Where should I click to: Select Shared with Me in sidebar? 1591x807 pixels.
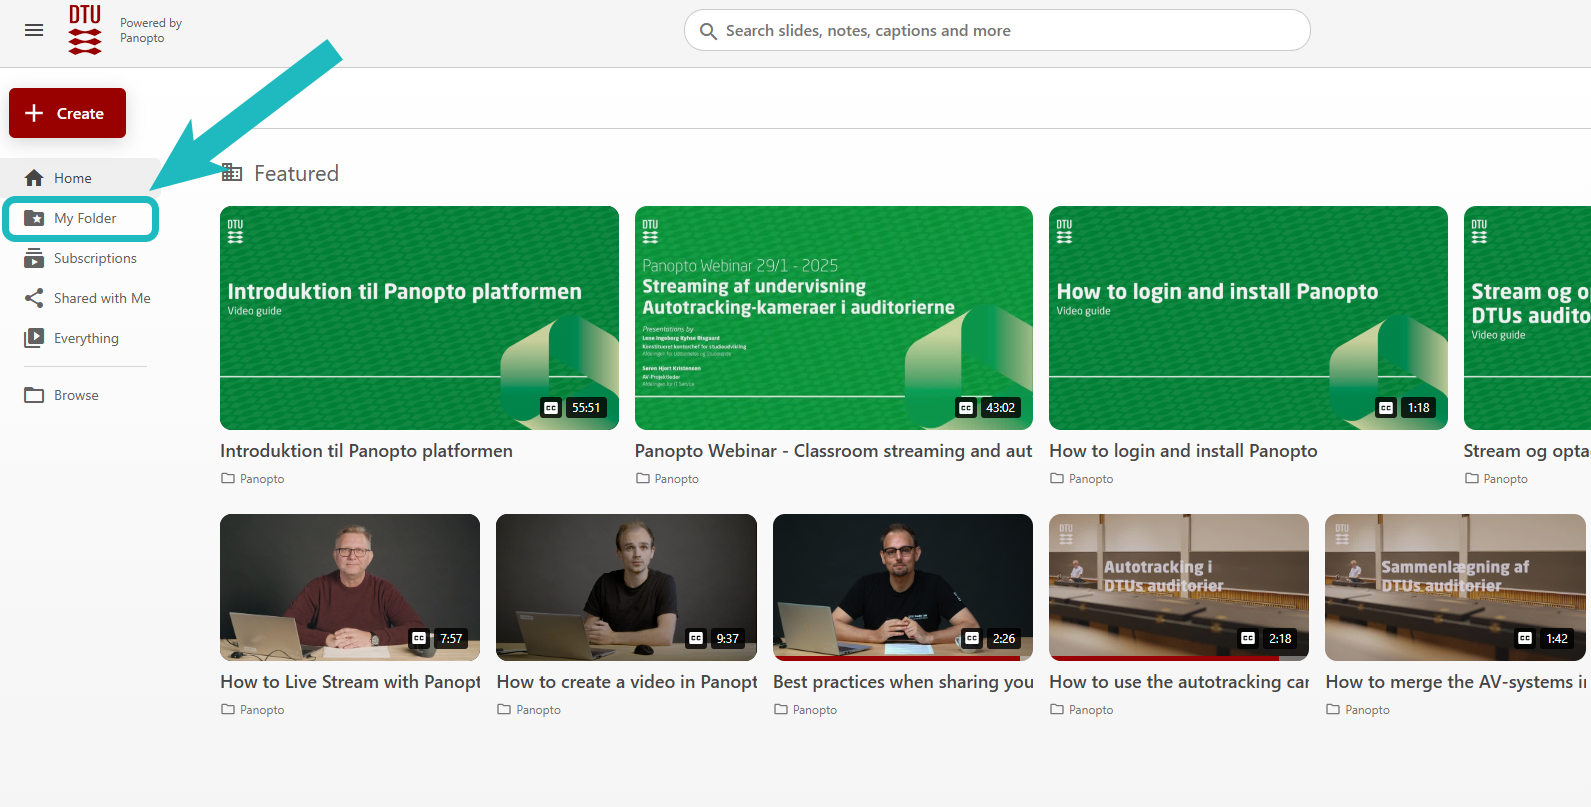pyautogui.click(x=102, y=298)
